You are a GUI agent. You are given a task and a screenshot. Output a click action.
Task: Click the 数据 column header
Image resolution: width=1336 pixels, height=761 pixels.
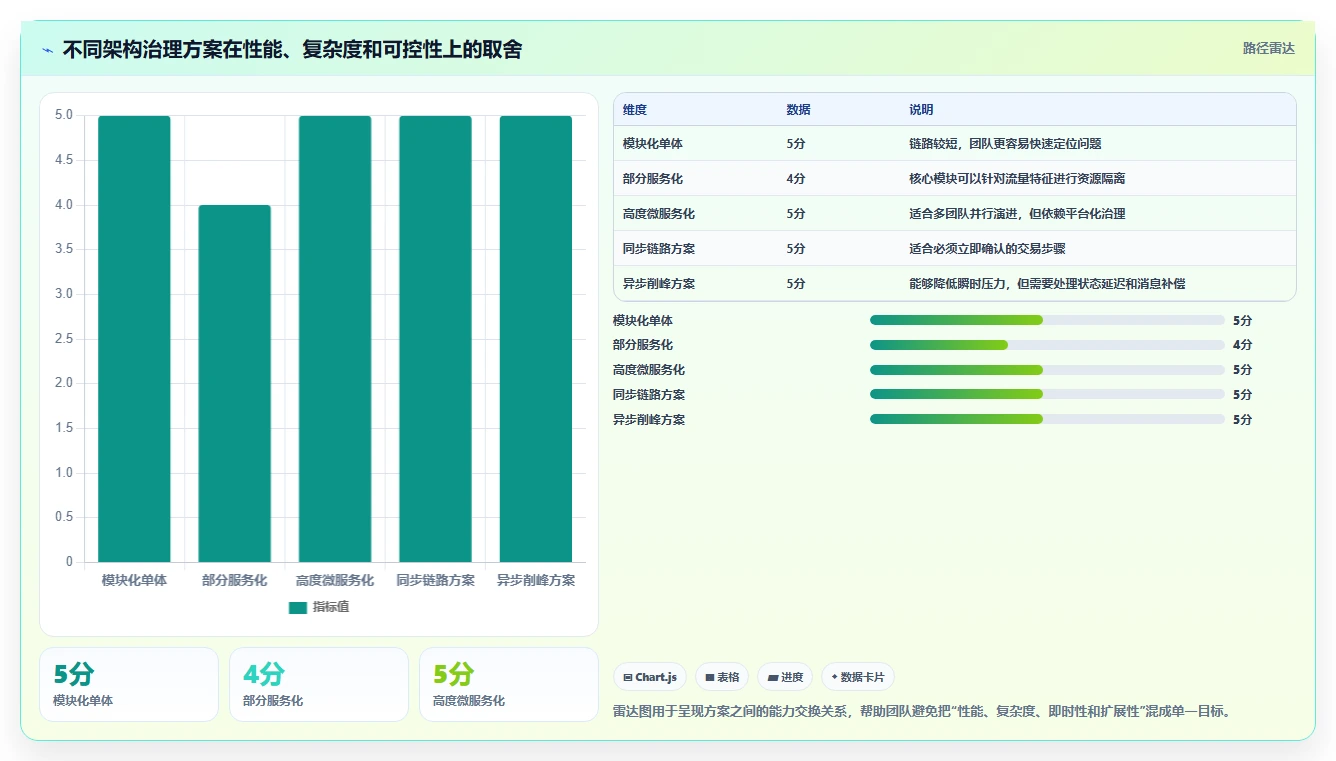[x=799, y=110]
